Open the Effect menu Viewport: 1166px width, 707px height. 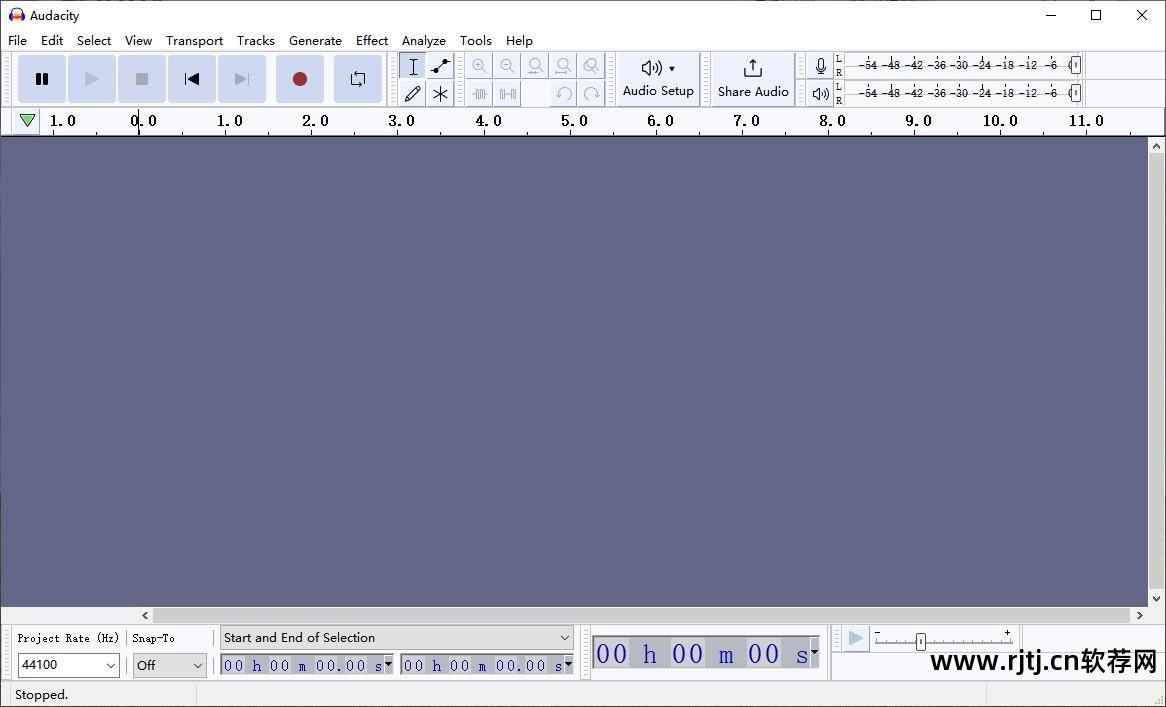372,40
